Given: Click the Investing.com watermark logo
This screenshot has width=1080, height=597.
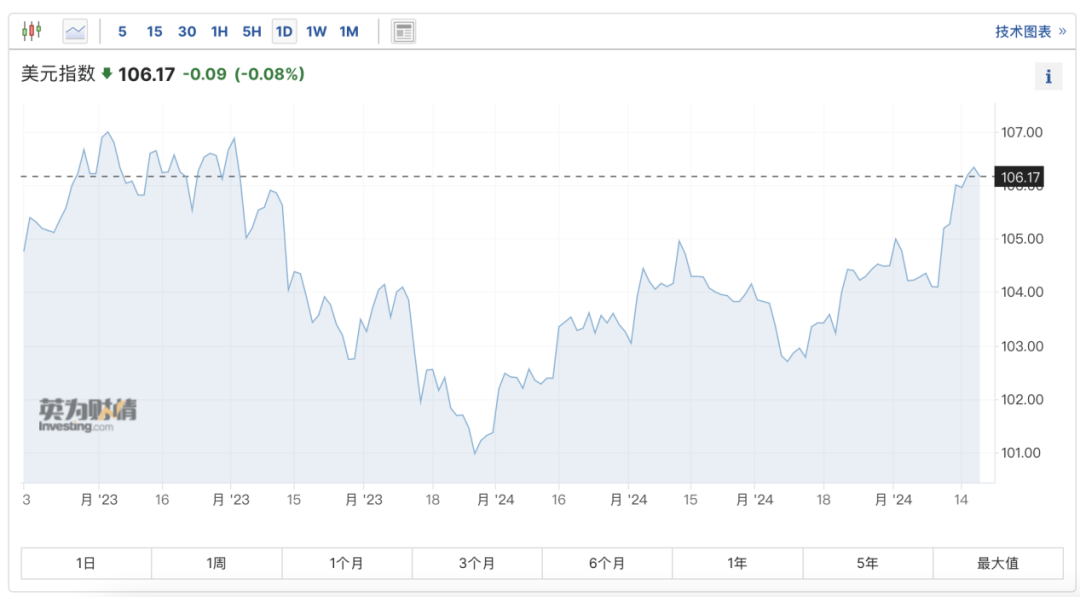Looking at the screenshot, I should pos(88,415).
